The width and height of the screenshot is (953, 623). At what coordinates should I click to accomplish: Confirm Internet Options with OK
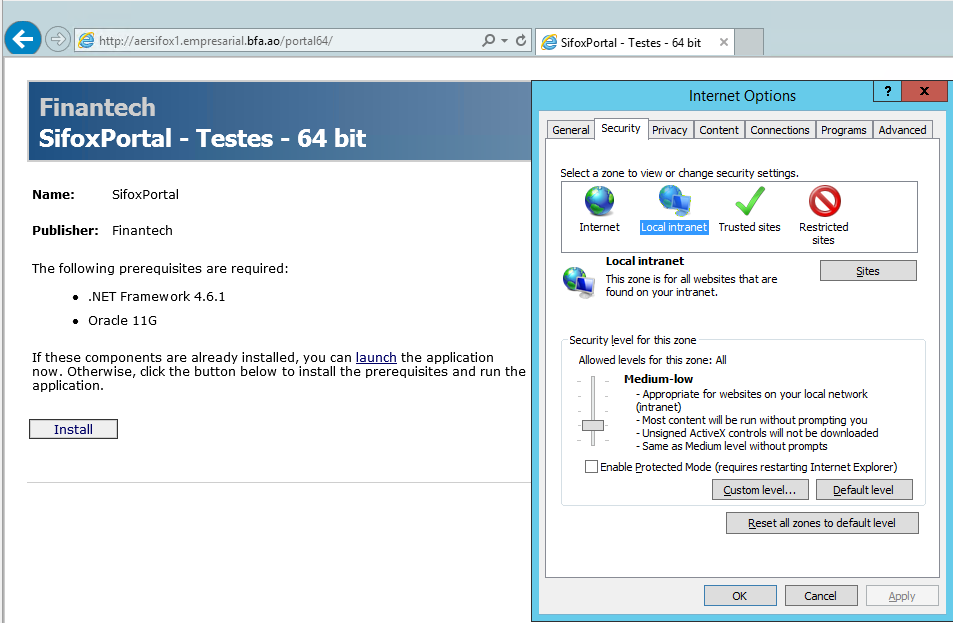click(x=740, y=596)
